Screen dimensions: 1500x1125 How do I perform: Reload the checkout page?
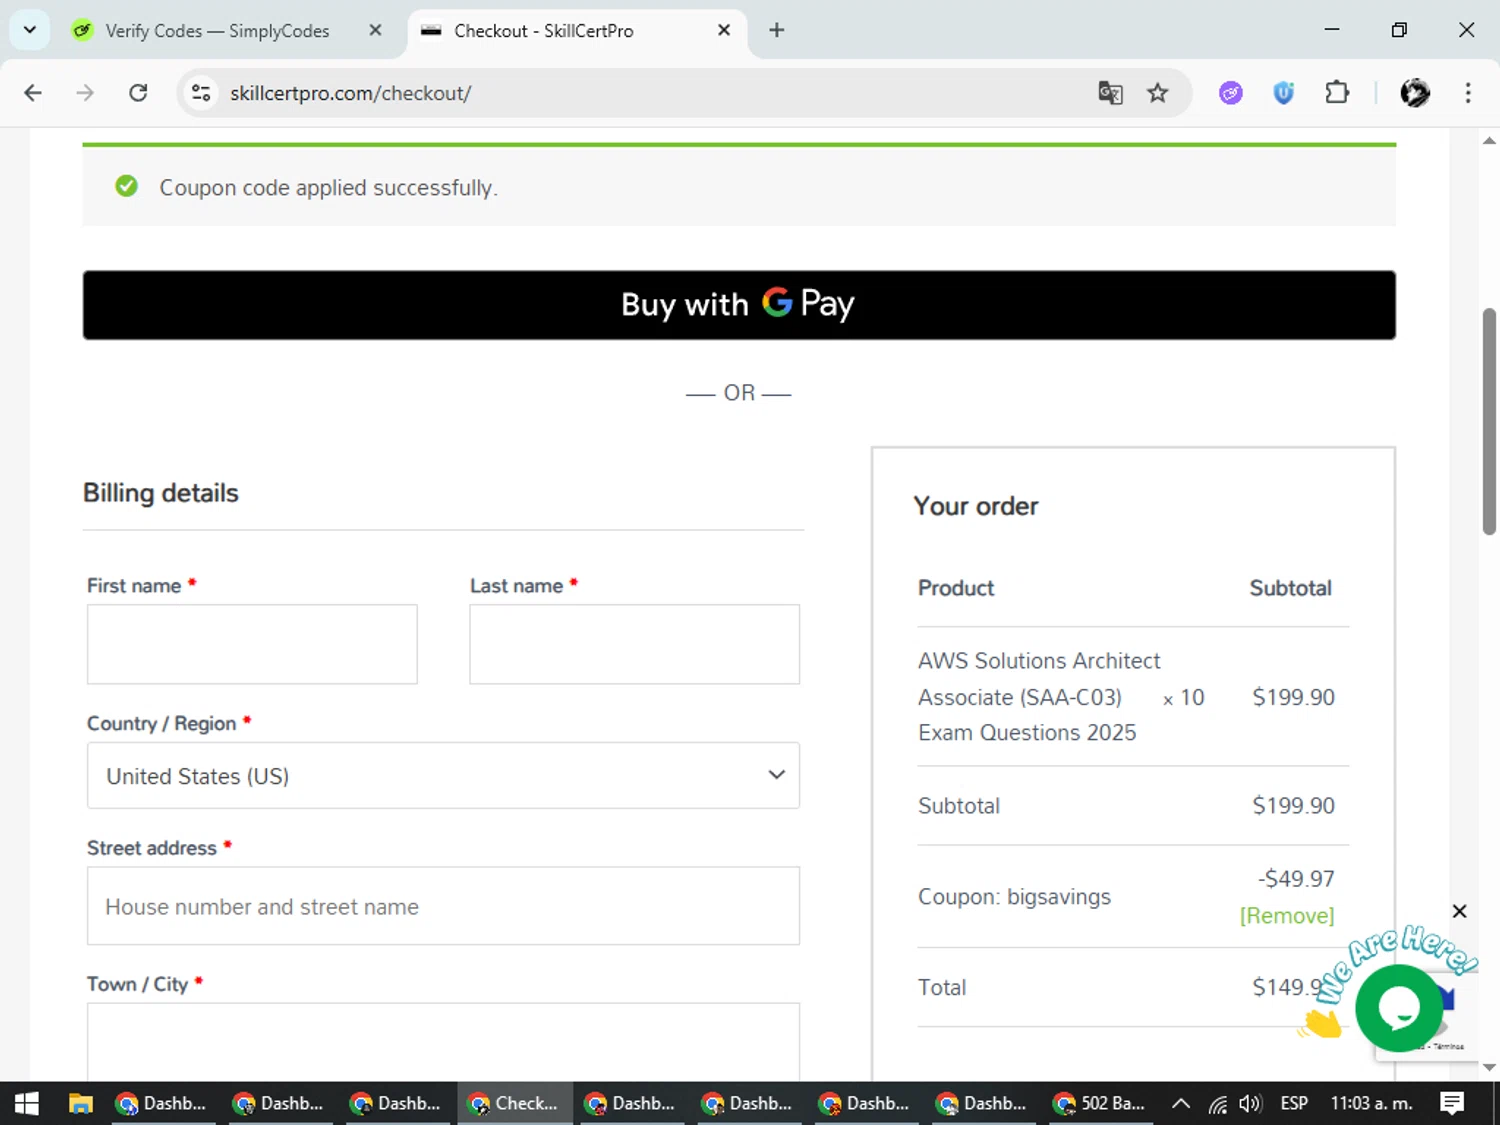pos(138,93)
